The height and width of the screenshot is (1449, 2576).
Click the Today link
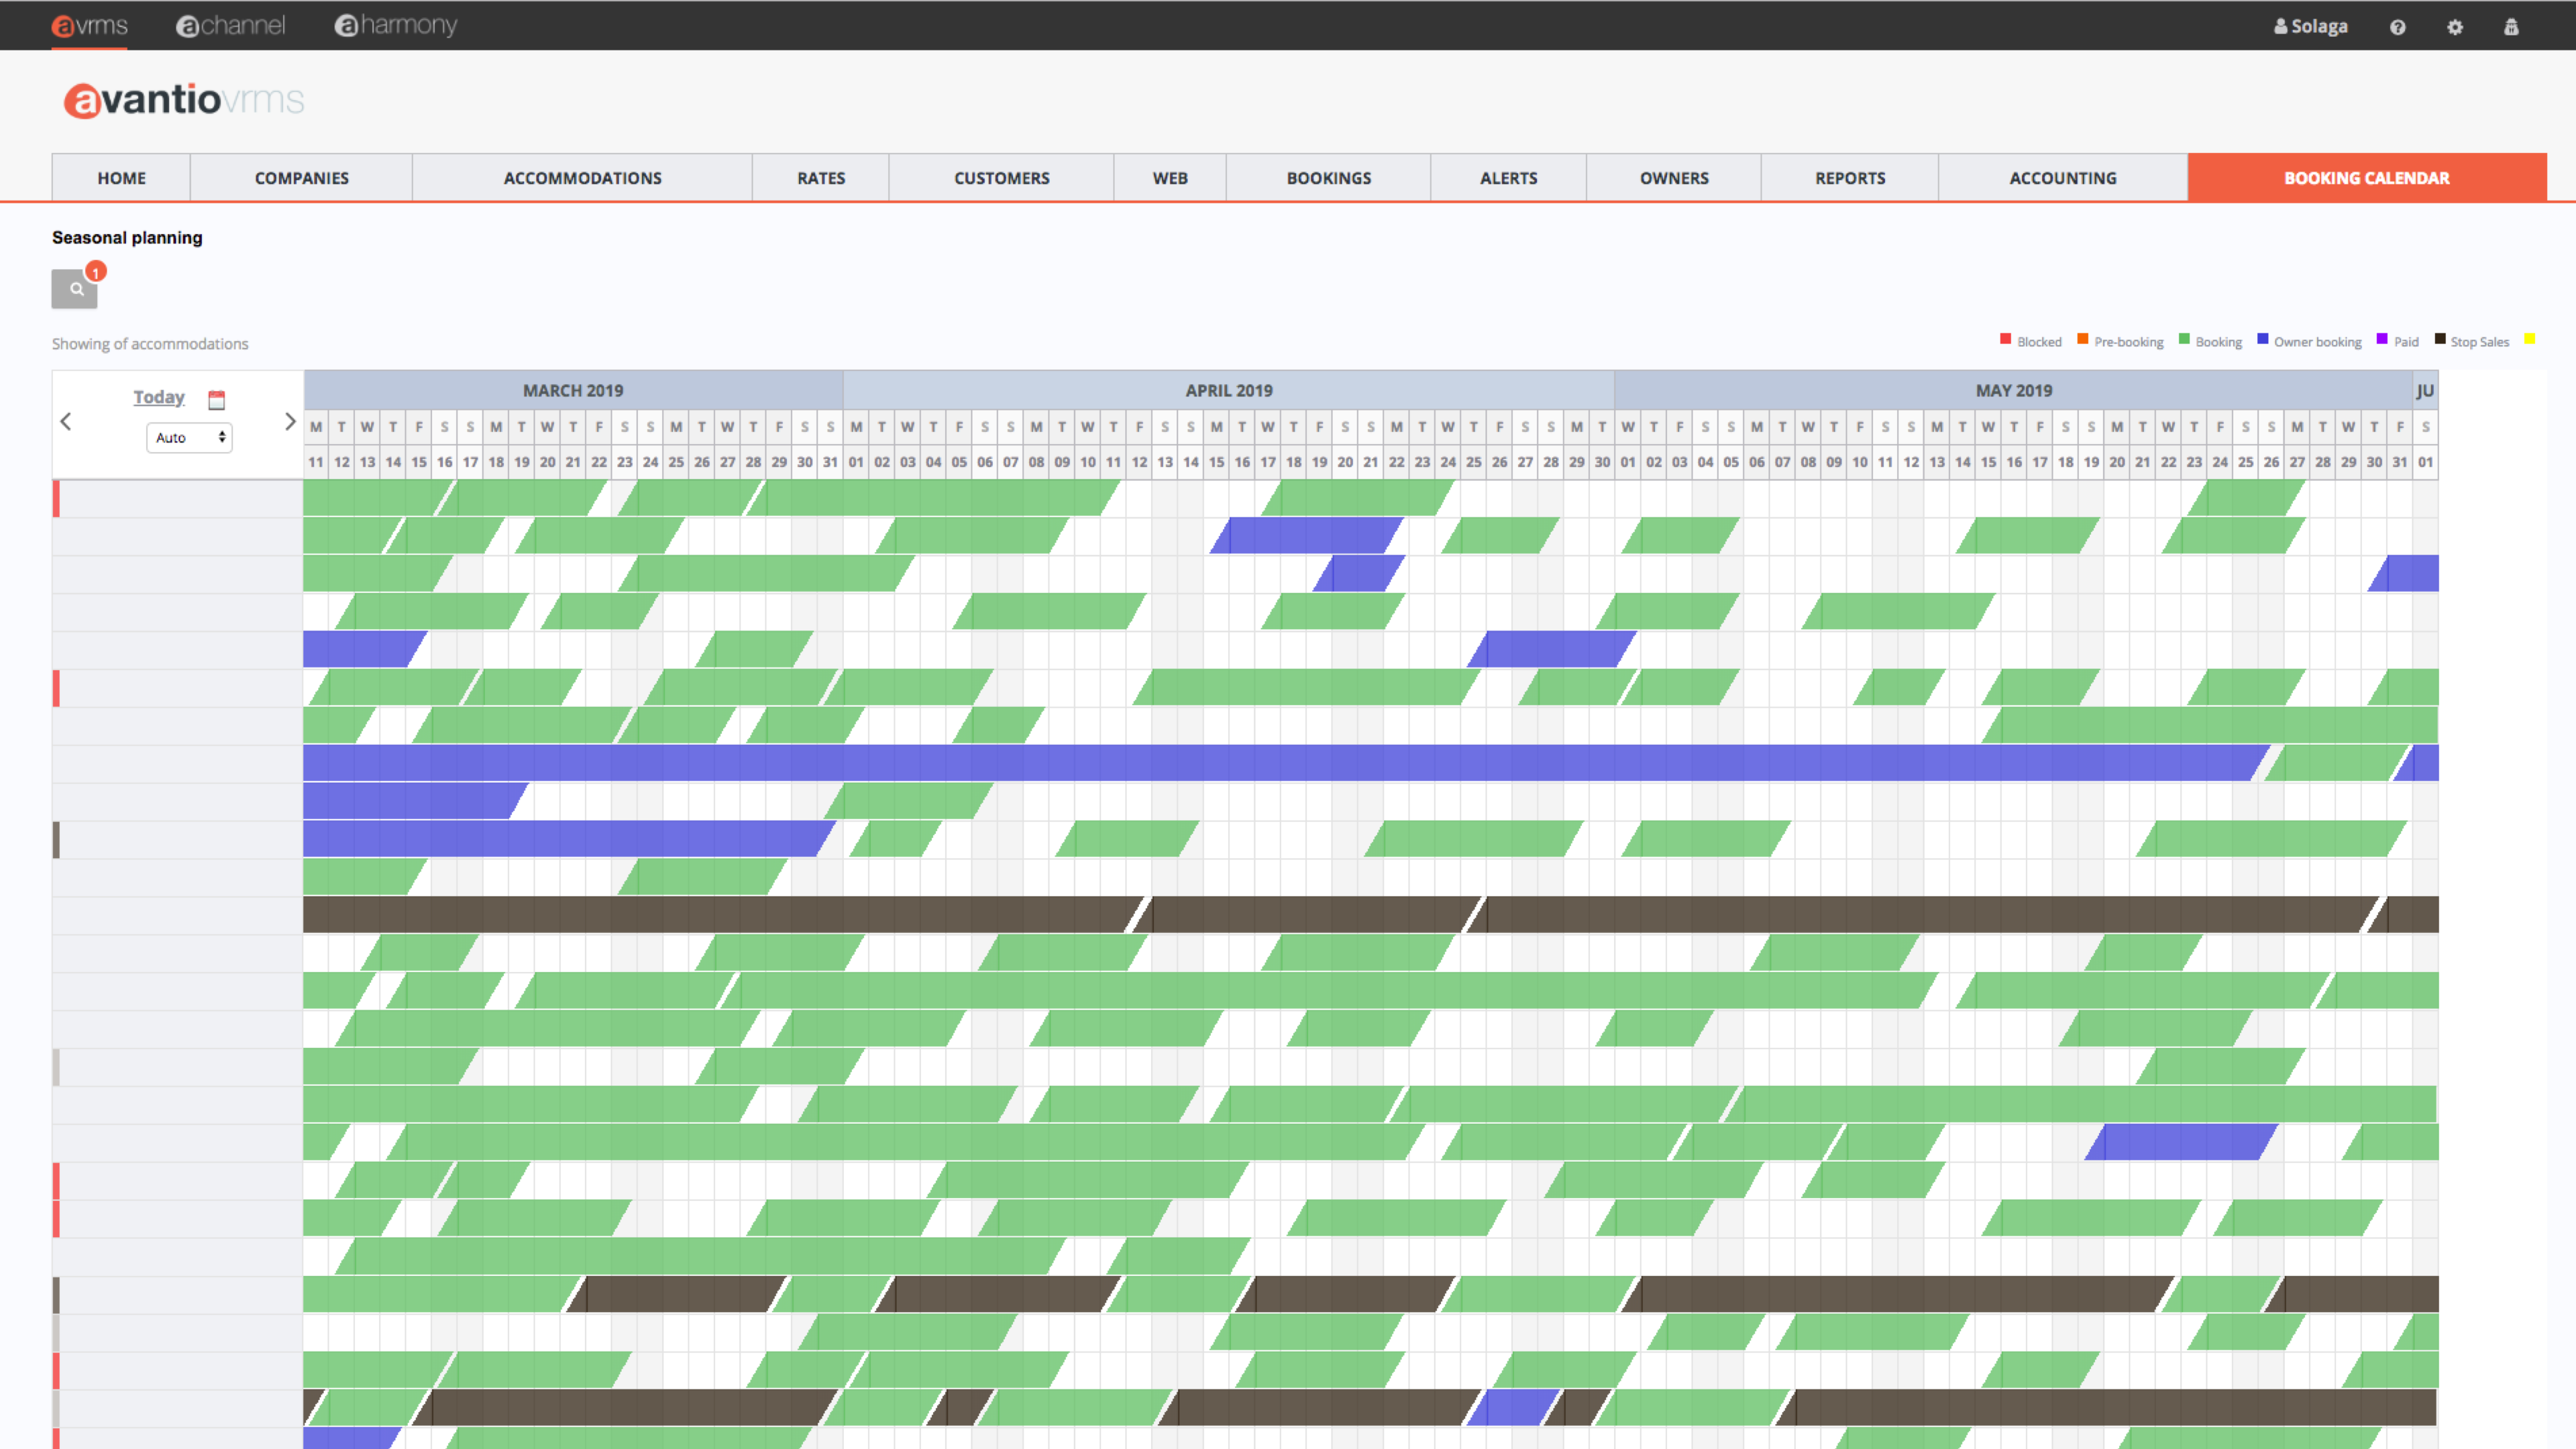click(x=159, y=397)
